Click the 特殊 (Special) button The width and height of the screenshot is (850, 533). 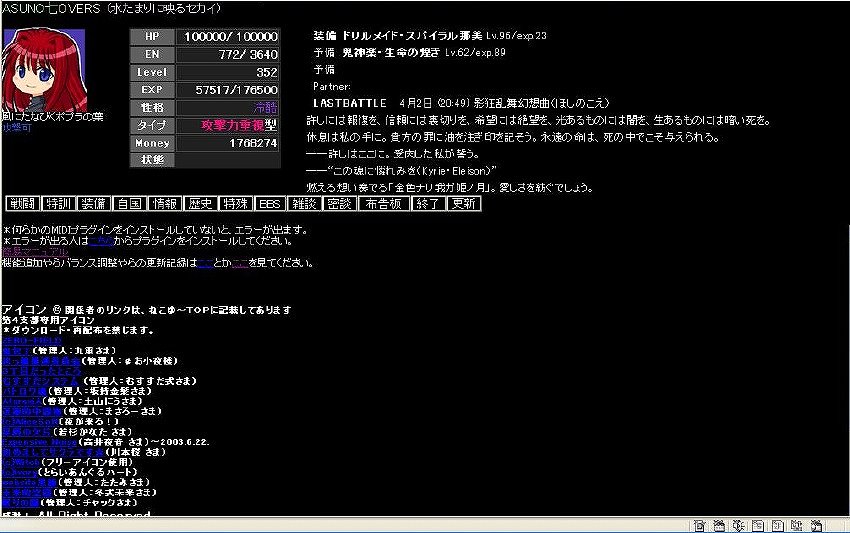click(x=237, y=203)
